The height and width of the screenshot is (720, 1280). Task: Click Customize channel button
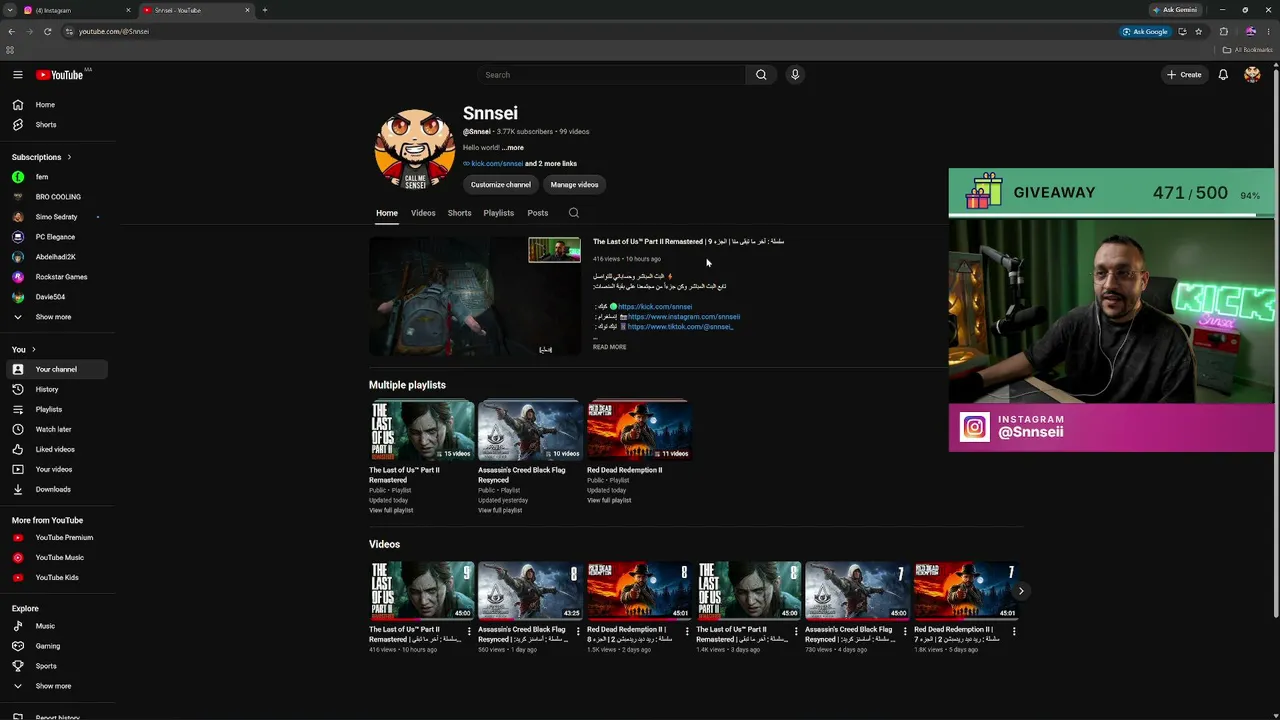501,185
